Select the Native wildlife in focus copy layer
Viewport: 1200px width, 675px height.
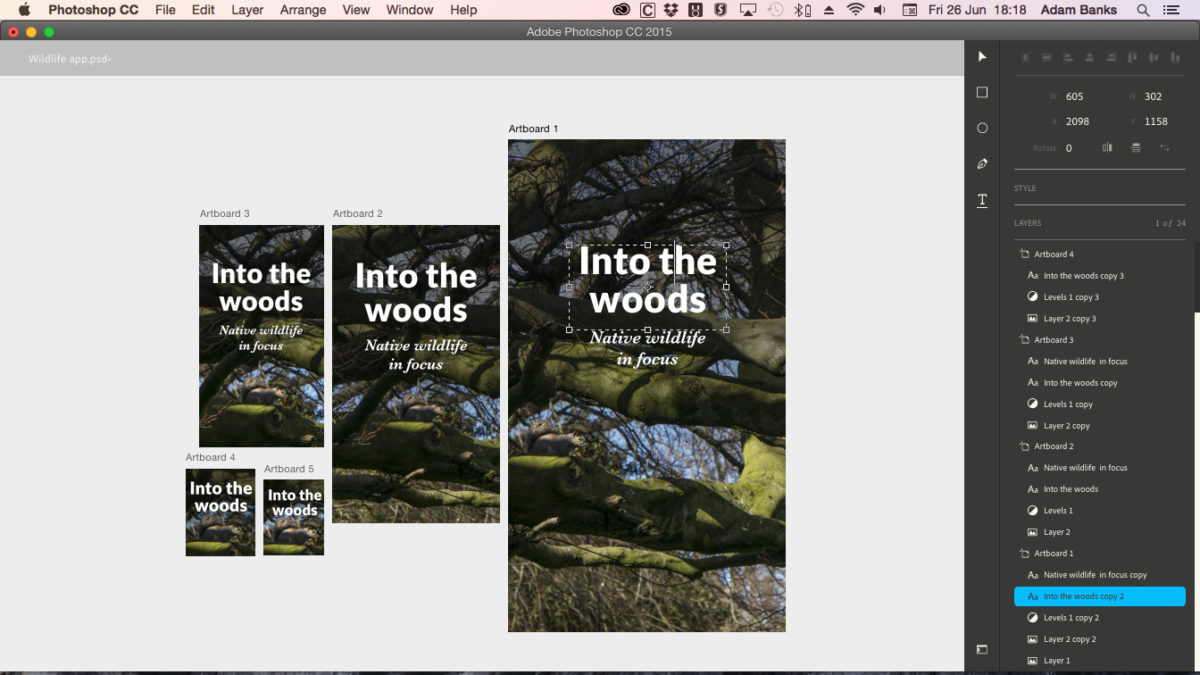1100,574
